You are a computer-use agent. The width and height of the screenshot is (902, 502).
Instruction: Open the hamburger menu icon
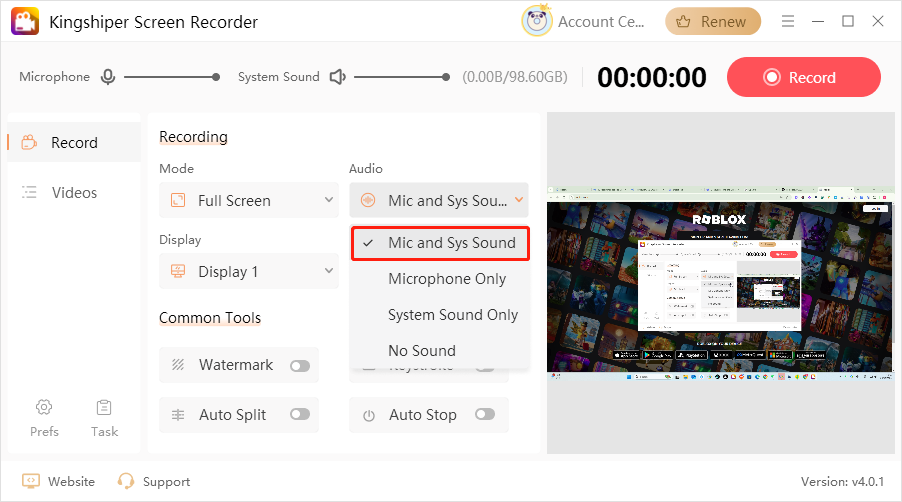coord(788,21)
